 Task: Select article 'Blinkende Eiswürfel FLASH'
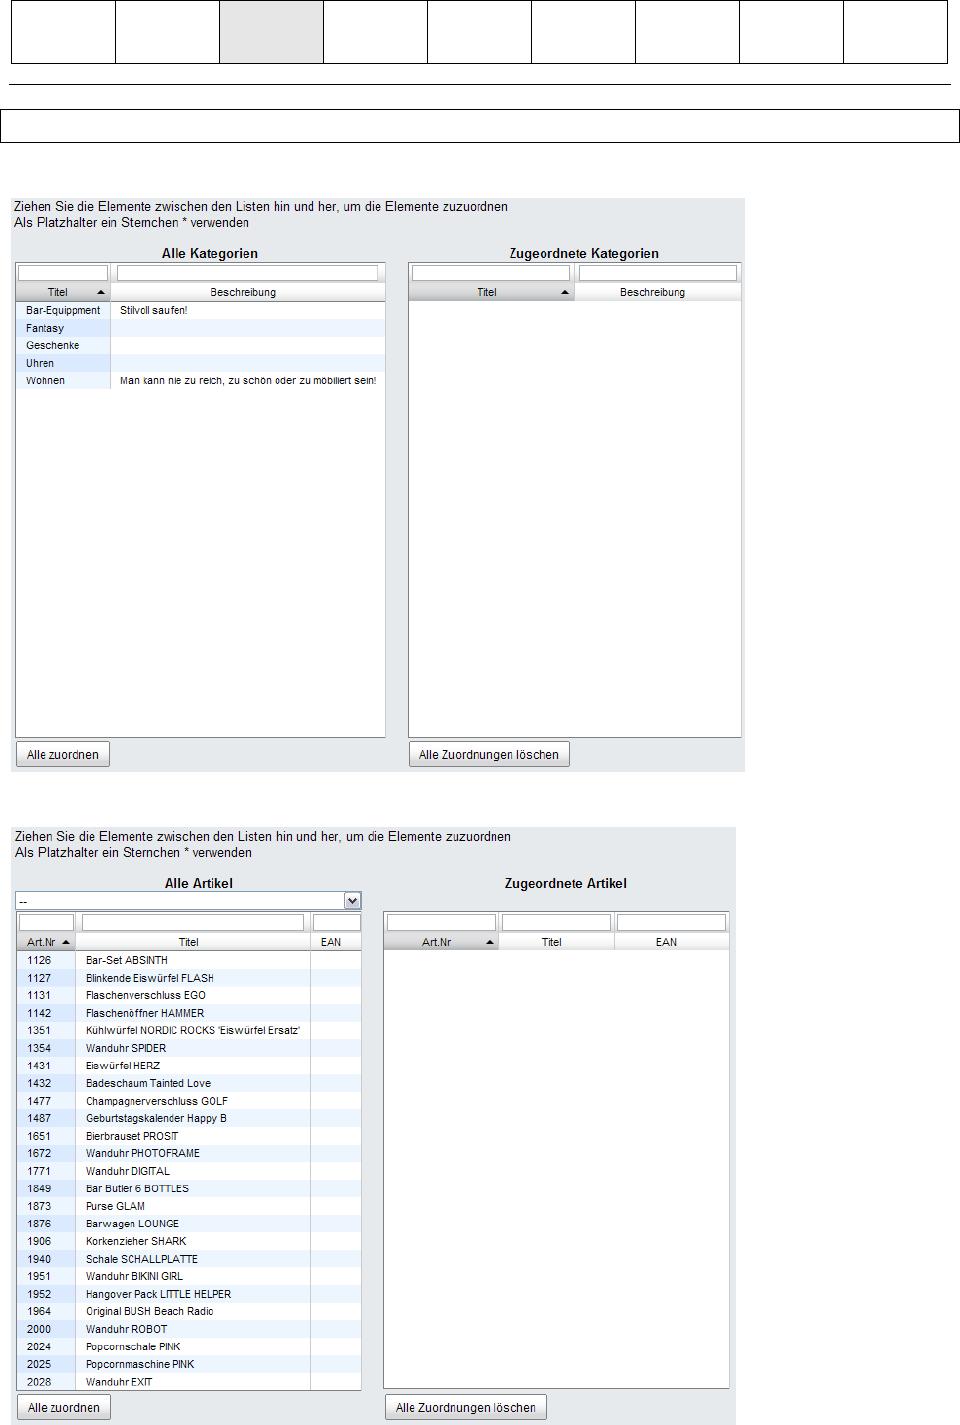click(189, 978)
